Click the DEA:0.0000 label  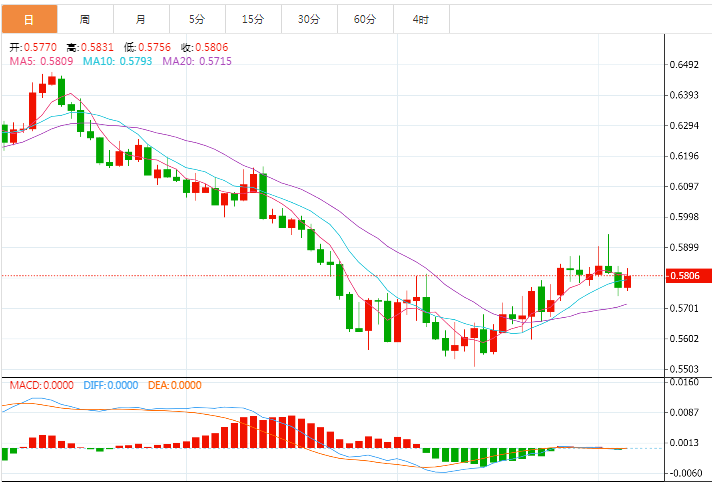click(x=175, y=385)
